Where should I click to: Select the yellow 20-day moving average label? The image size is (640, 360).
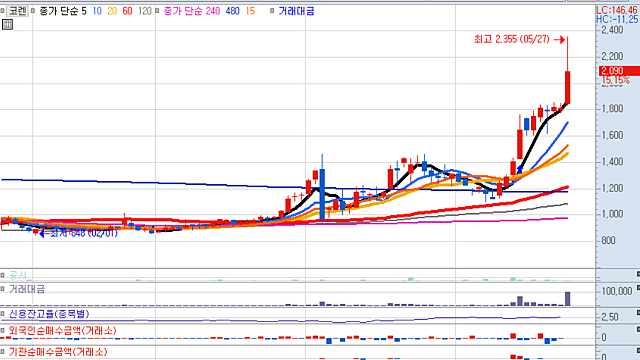click(112, 11)
